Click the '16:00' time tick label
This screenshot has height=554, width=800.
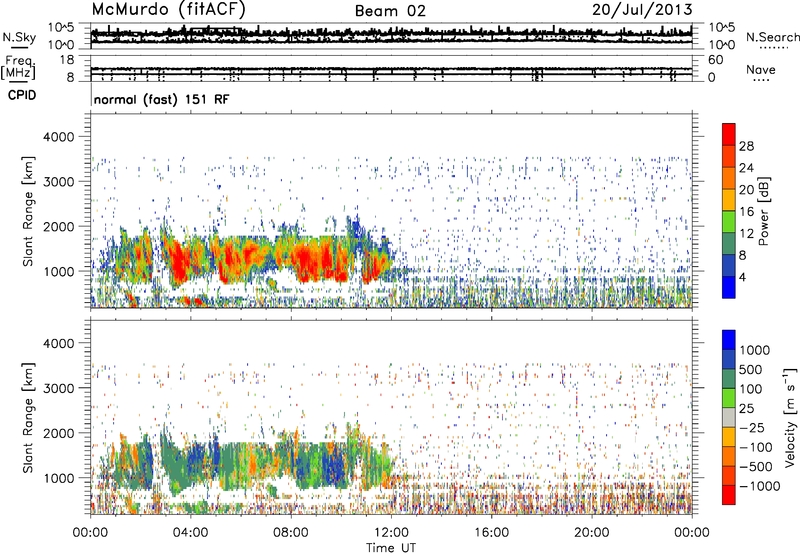[x=491, y=533]
